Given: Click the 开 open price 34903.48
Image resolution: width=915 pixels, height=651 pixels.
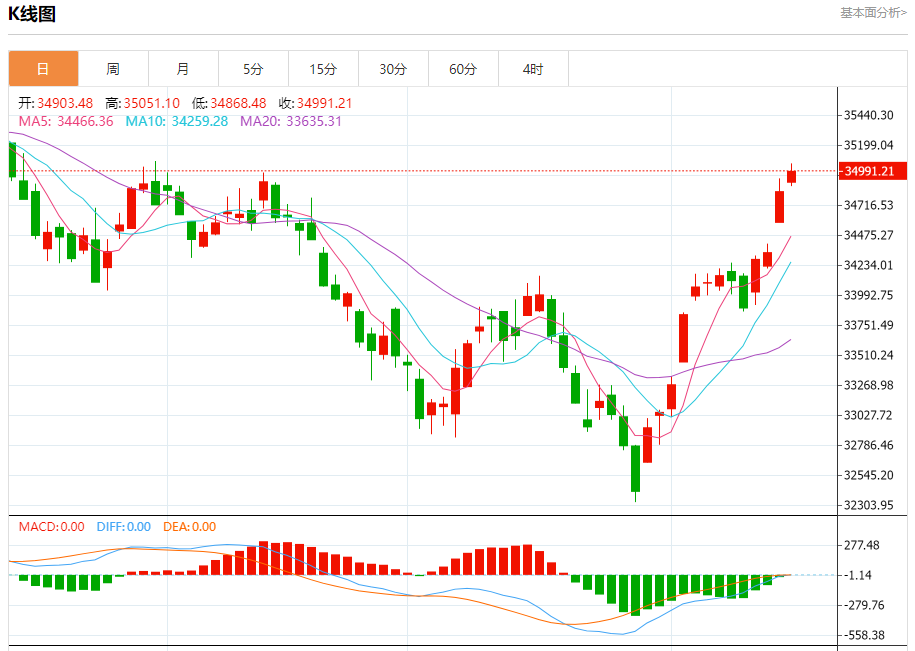Looking at the screenshot, I should (65, 103).
